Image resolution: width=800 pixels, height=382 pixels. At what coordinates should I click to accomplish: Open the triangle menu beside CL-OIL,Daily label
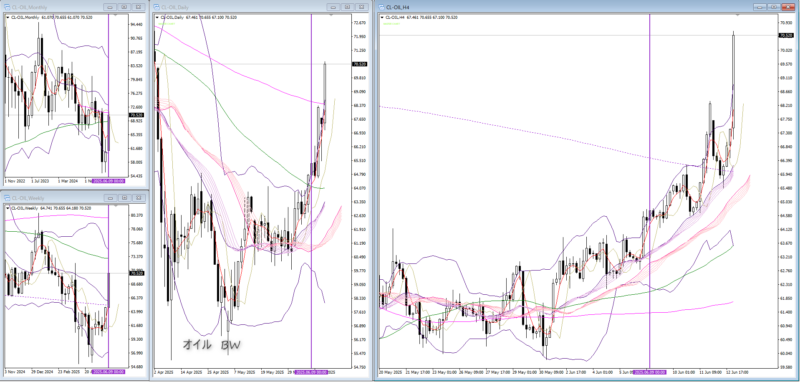157,17
